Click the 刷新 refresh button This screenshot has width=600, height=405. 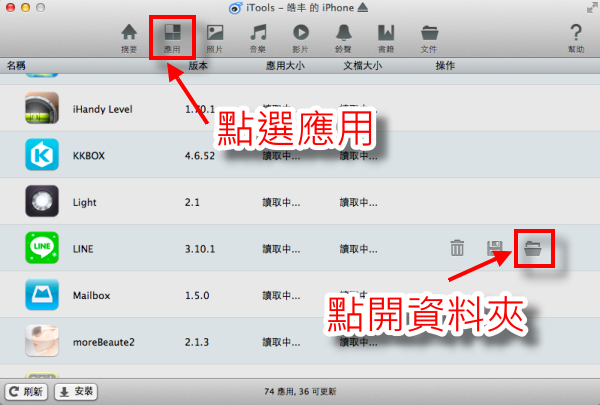(26, 391)
